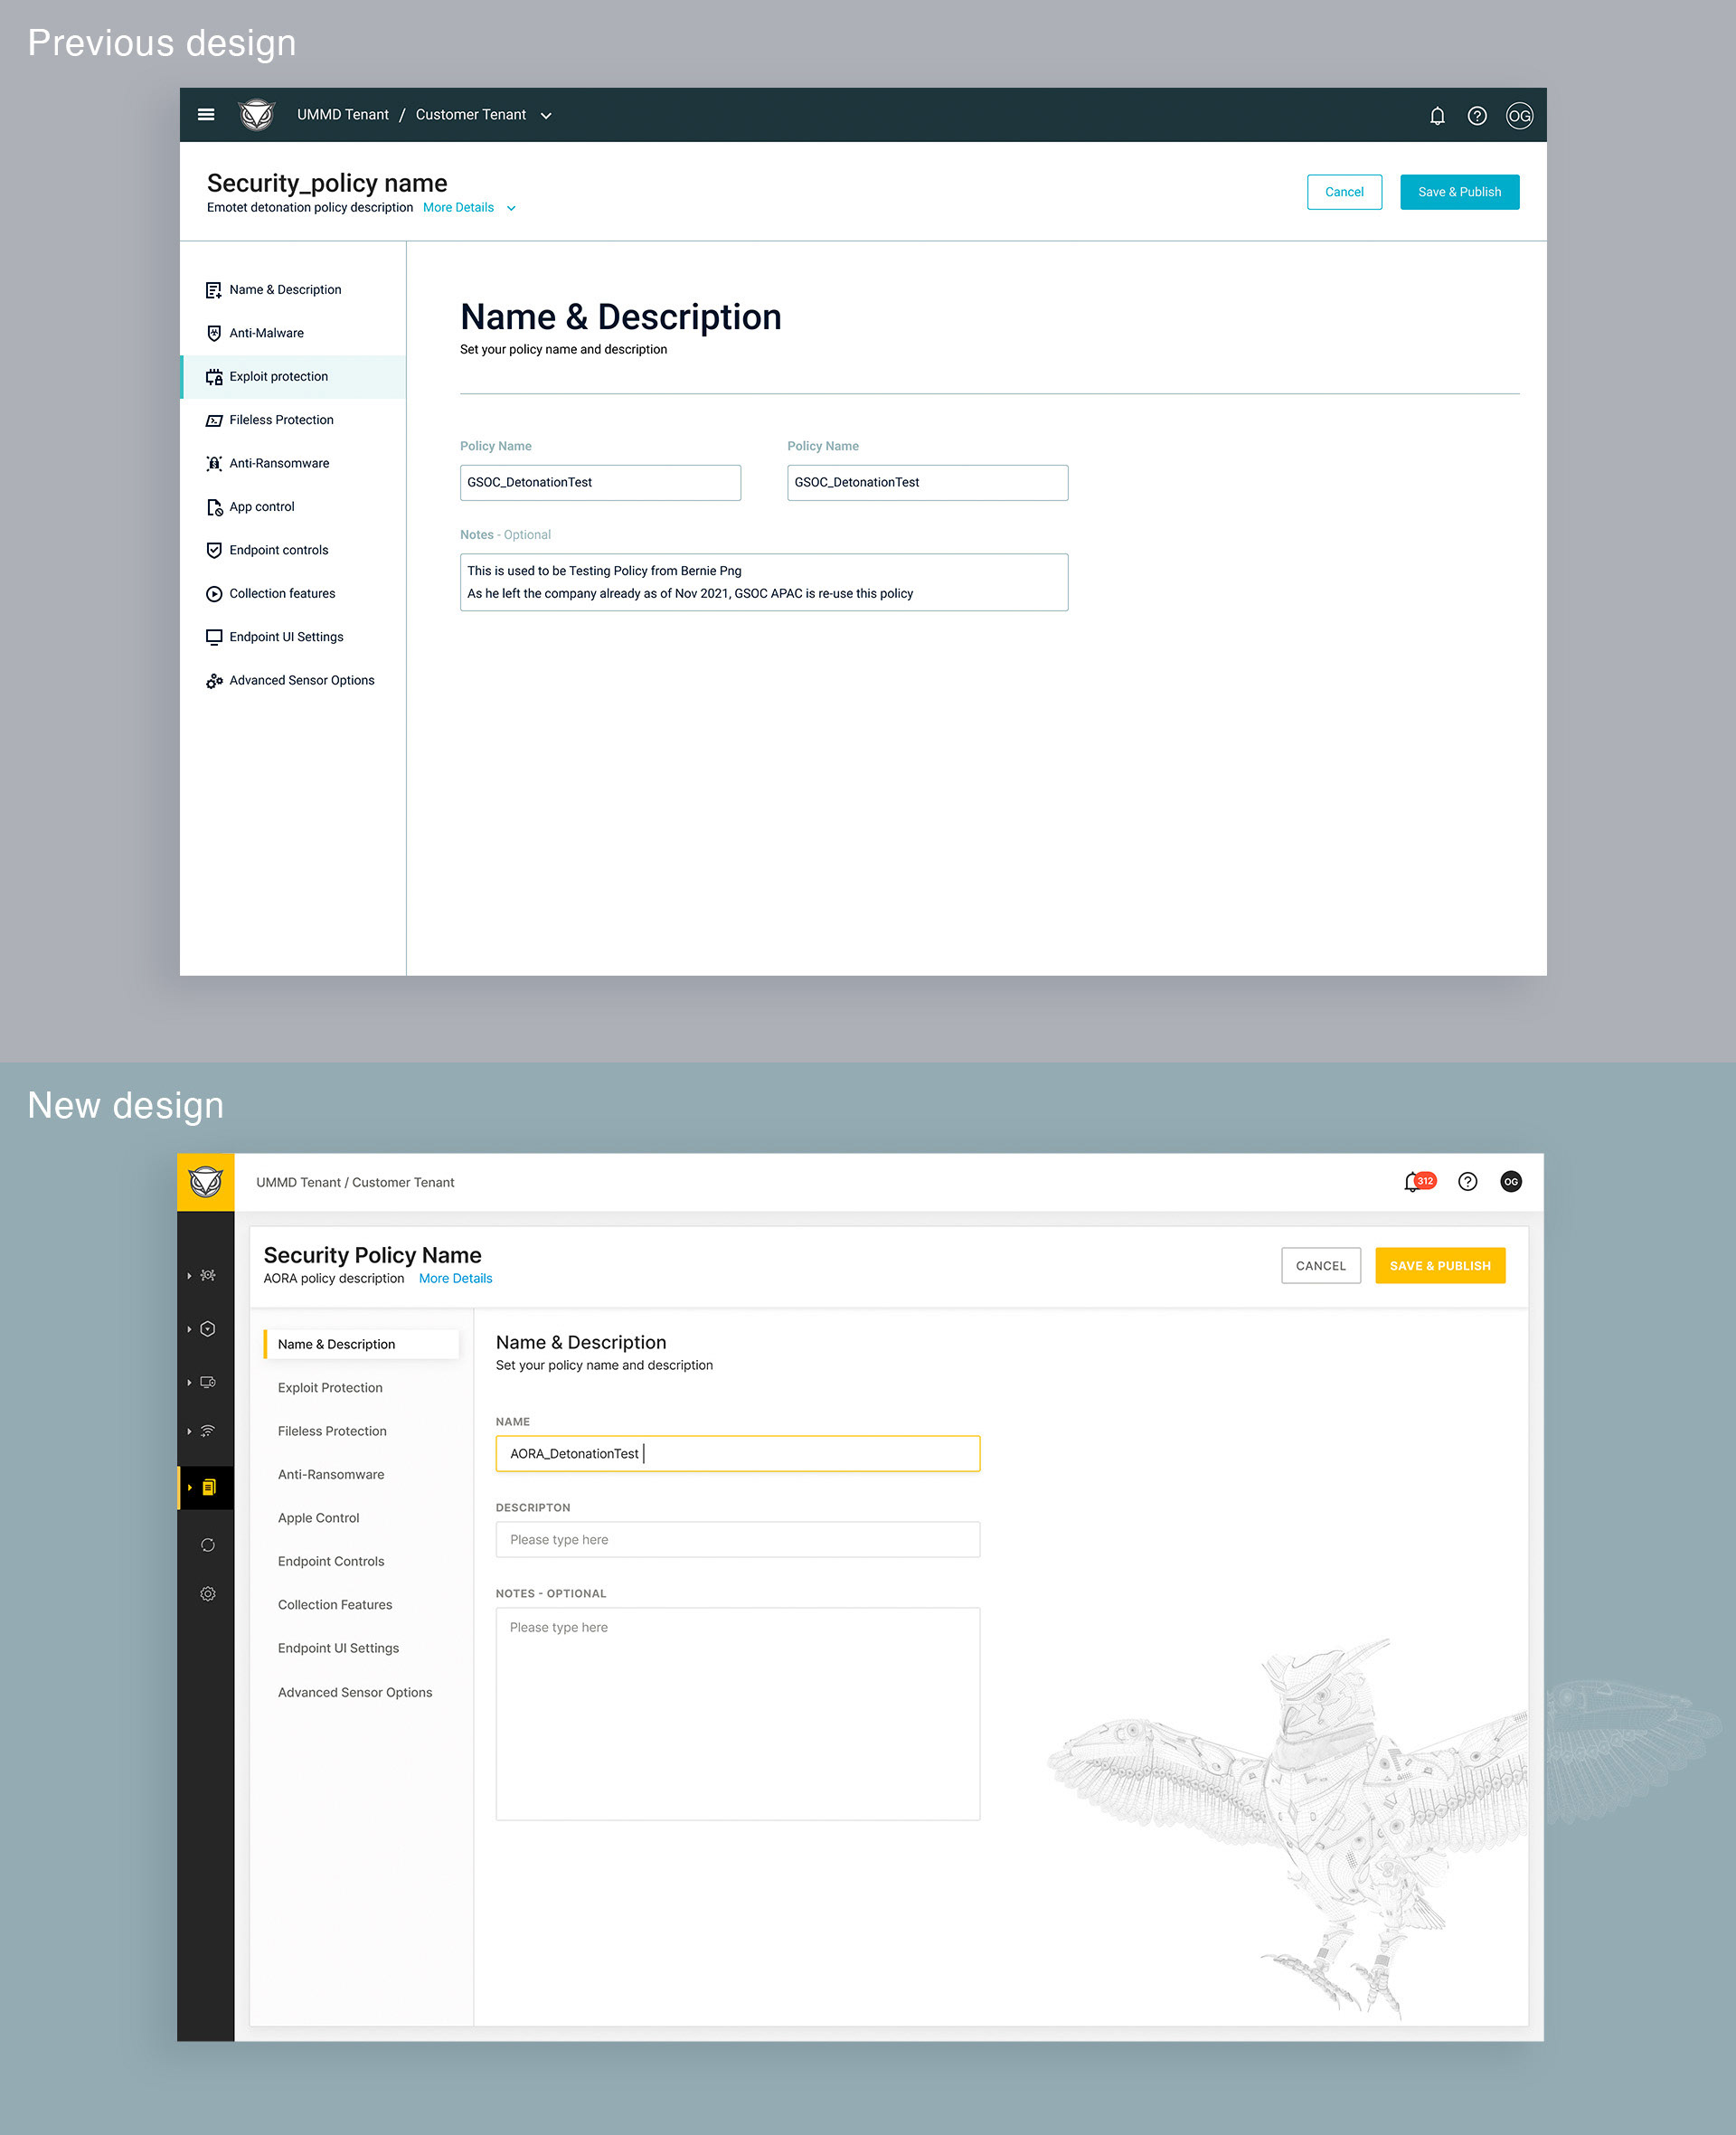
Task: Select Apple Control in new design menu
Action: [318, 1518]
